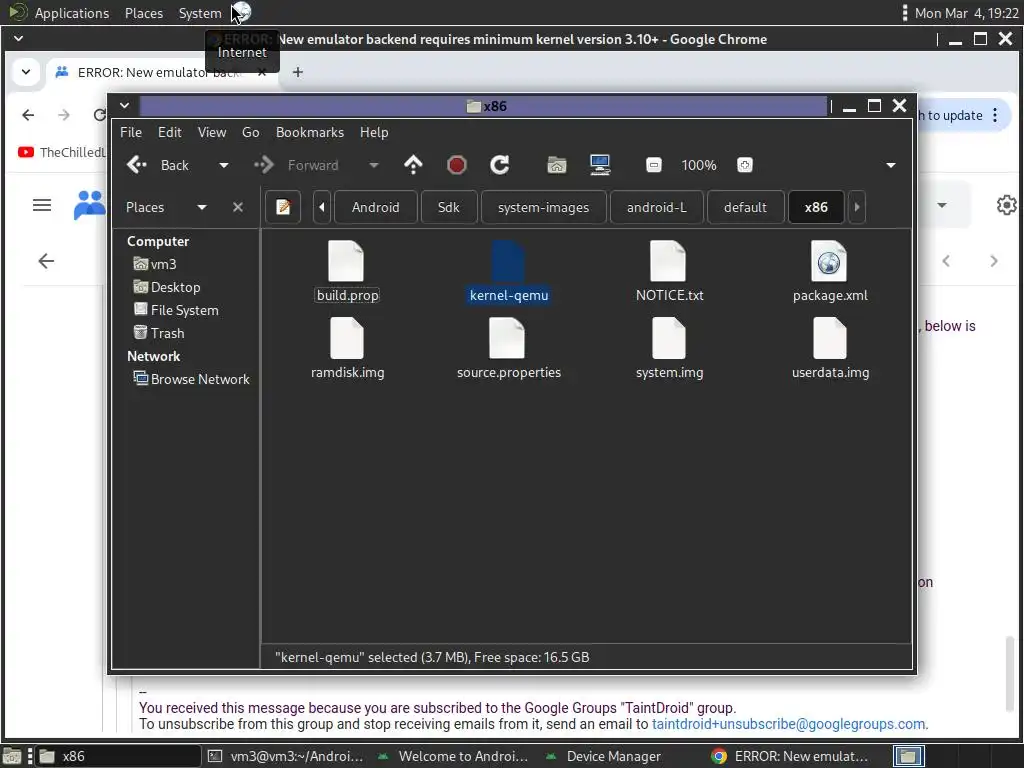Open Applications menu in top panel
This screenshot has width=1024, height=768.
72,13
